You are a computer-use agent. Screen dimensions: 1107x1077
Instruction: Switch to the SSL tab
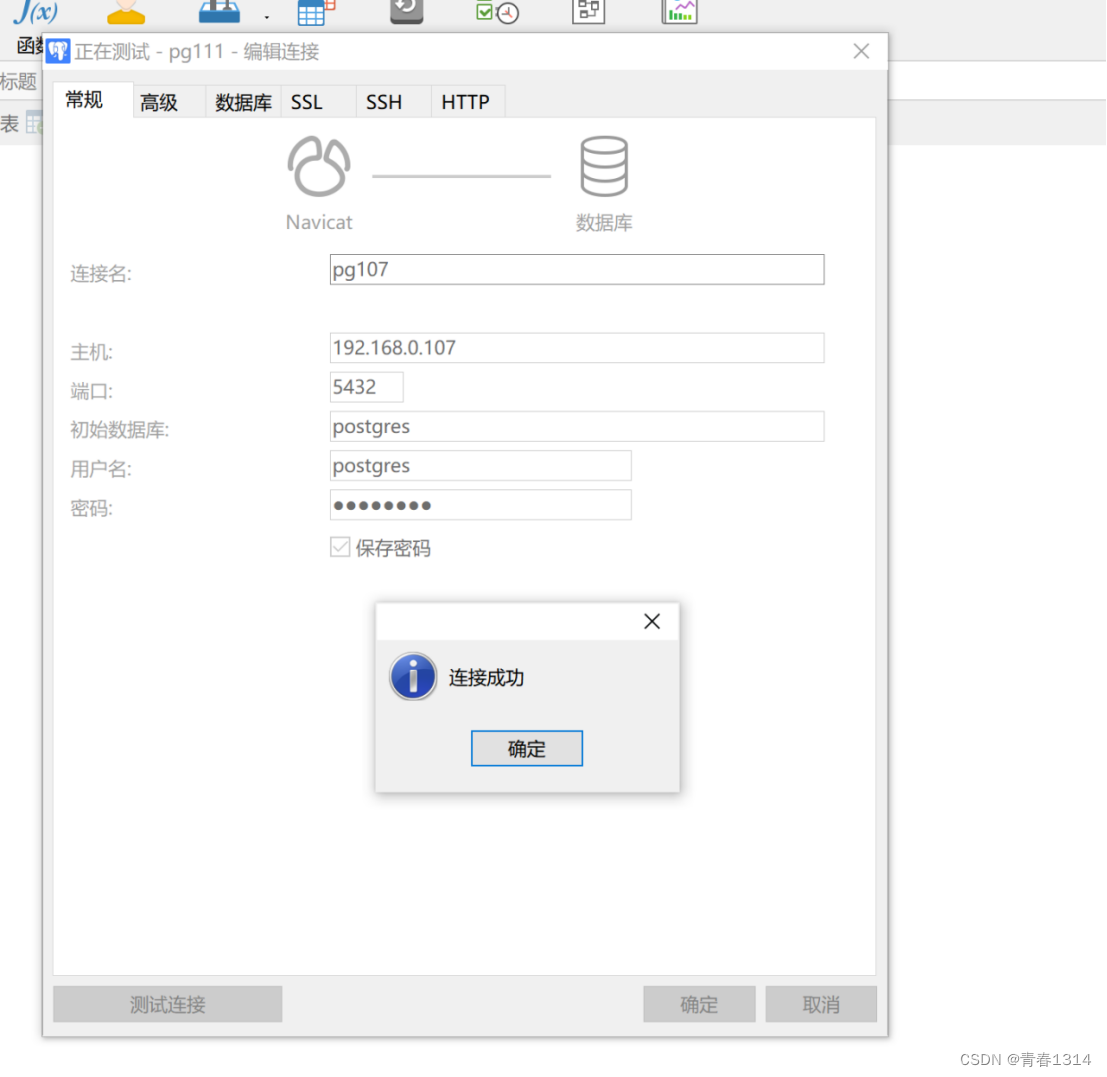(318, 102)
